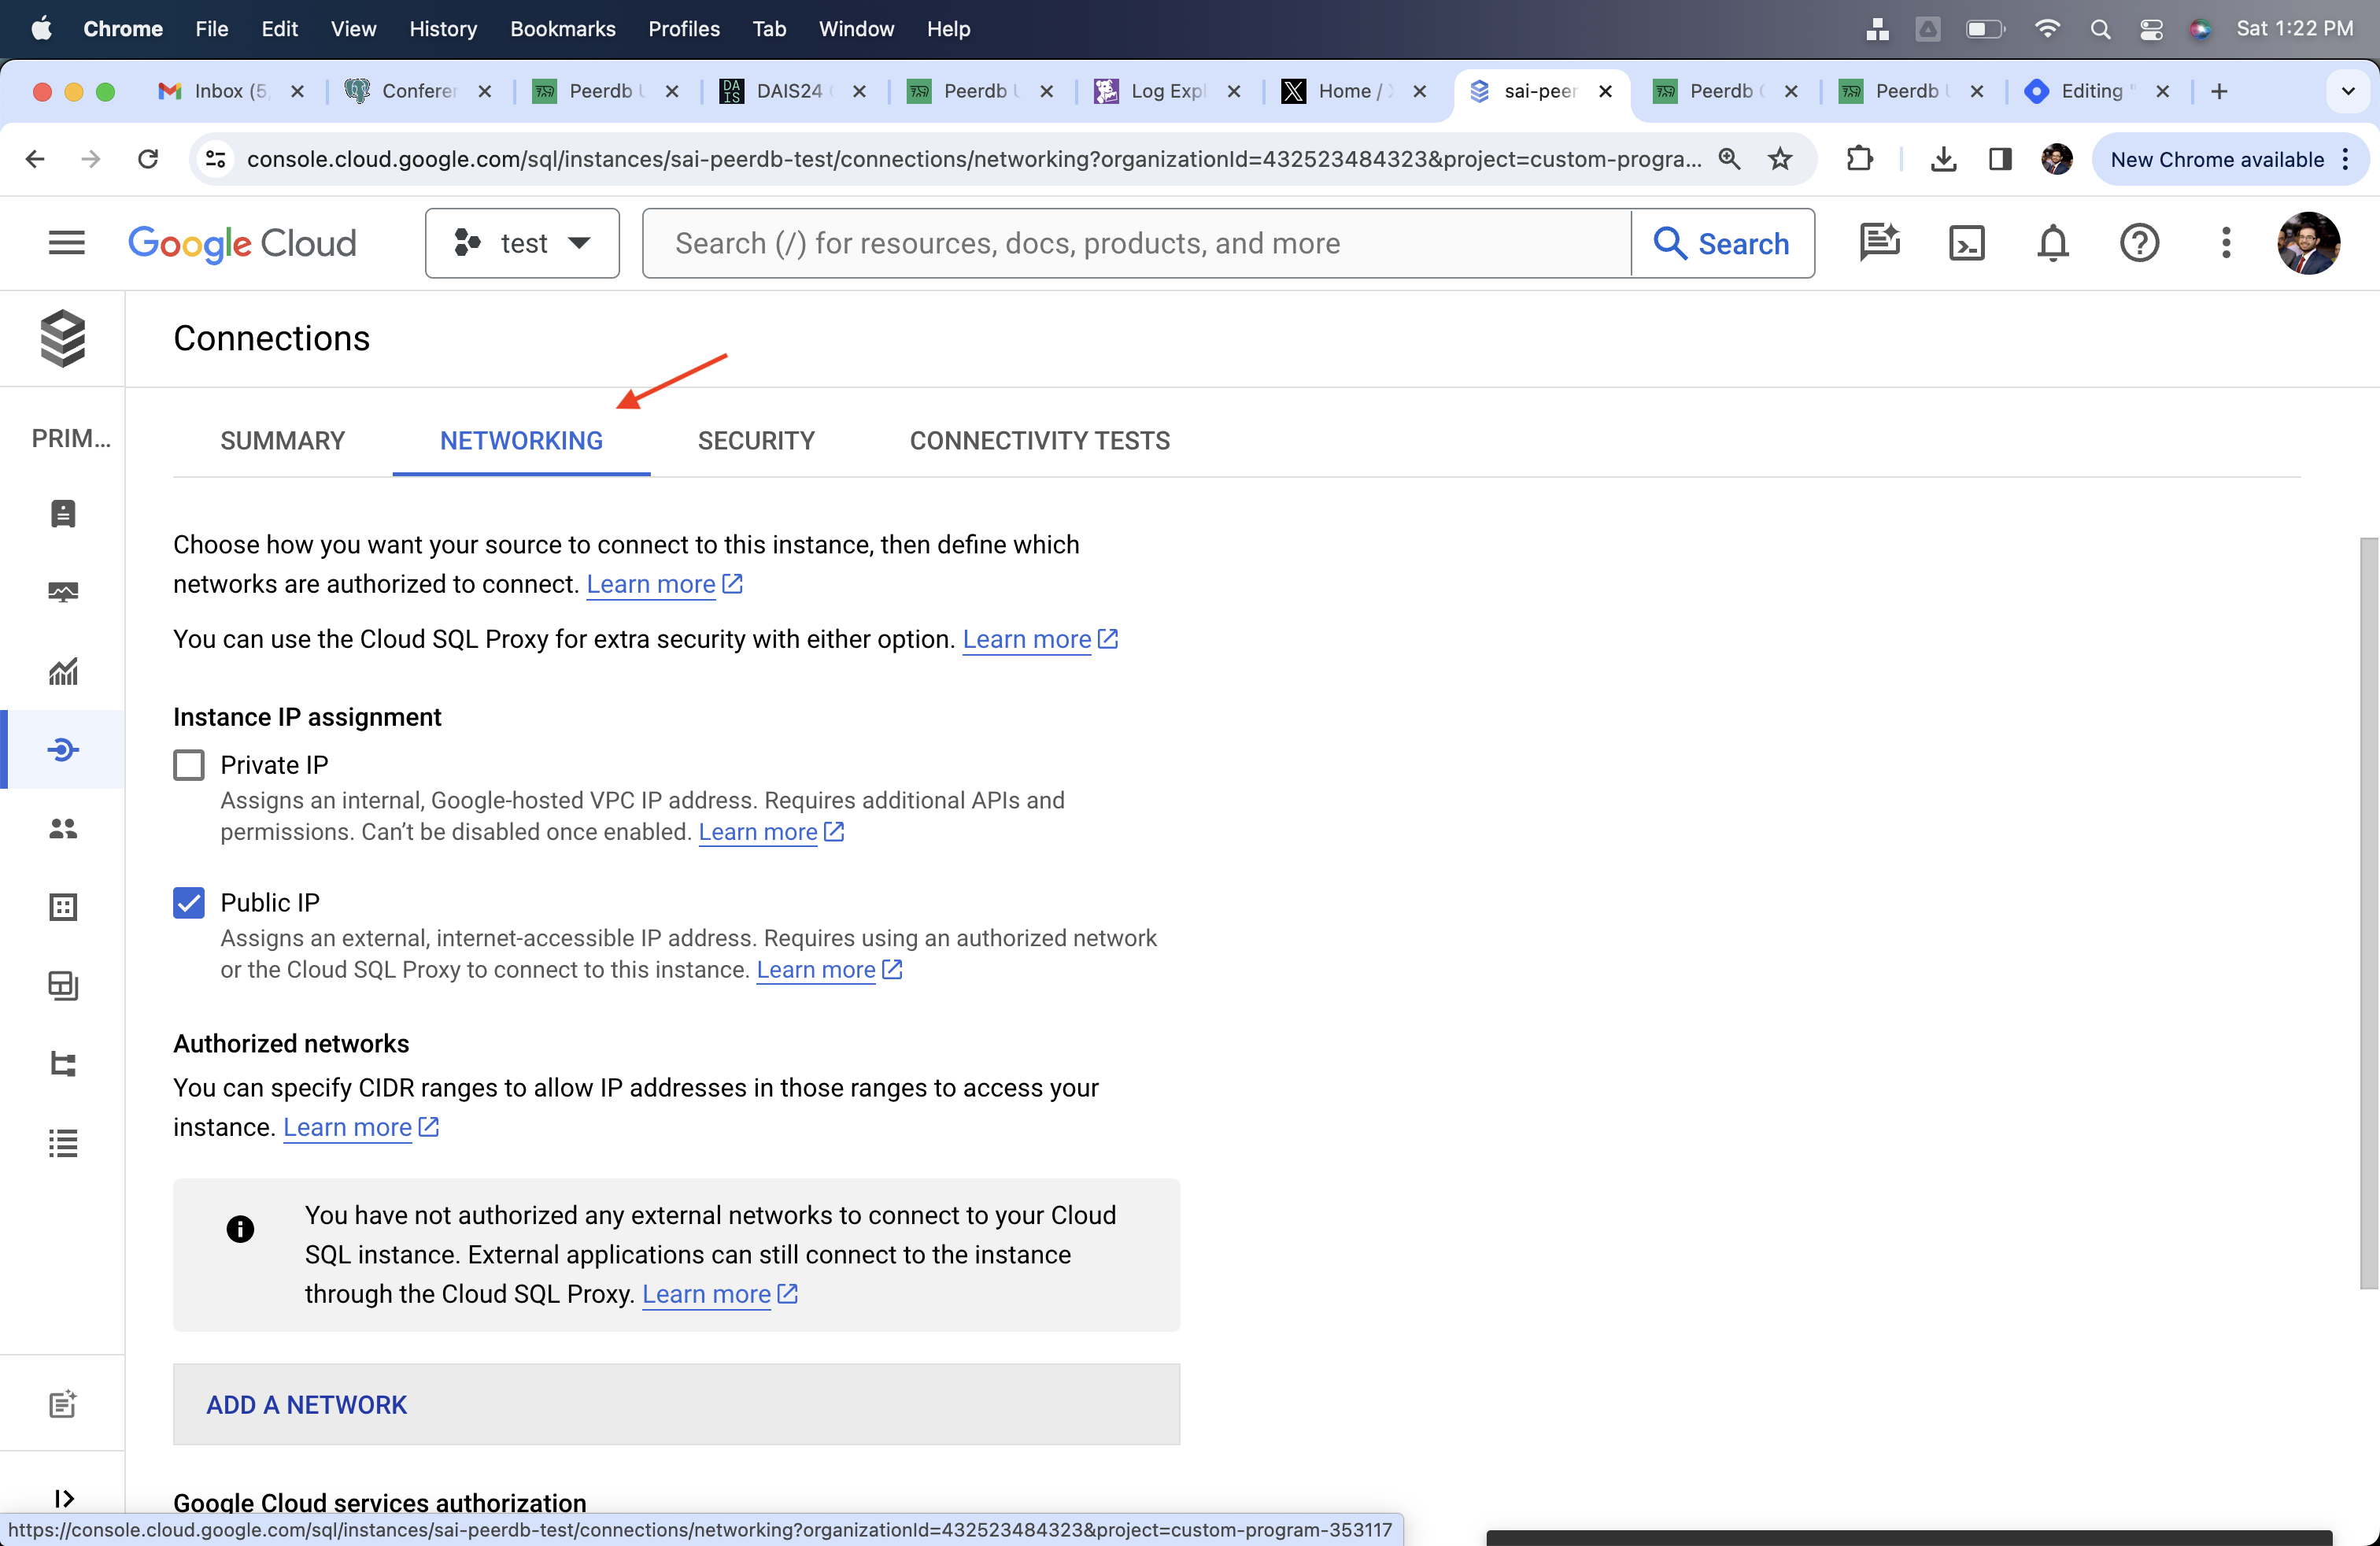Open the Databases sidebar icon
Image resolution: width=2380 pixels, height=1546 pixels.
(x=62, y=907)
